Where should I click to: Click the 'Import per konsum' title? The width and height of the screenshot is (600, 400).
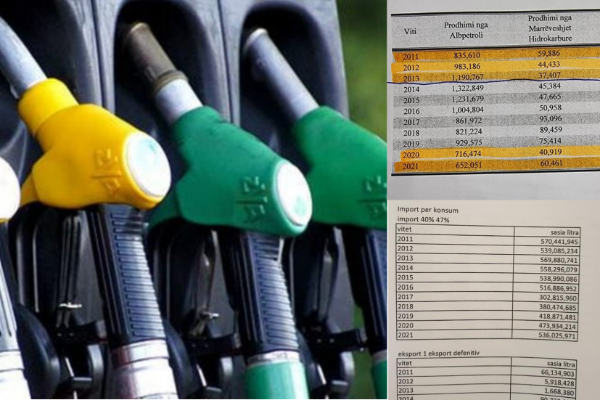pos(427,210)
